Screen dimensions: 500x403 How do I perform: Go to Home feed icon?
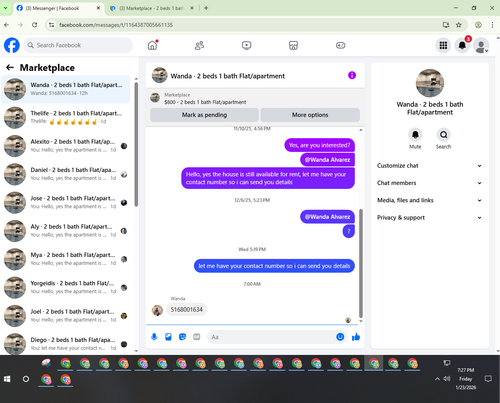coord(152,45)
